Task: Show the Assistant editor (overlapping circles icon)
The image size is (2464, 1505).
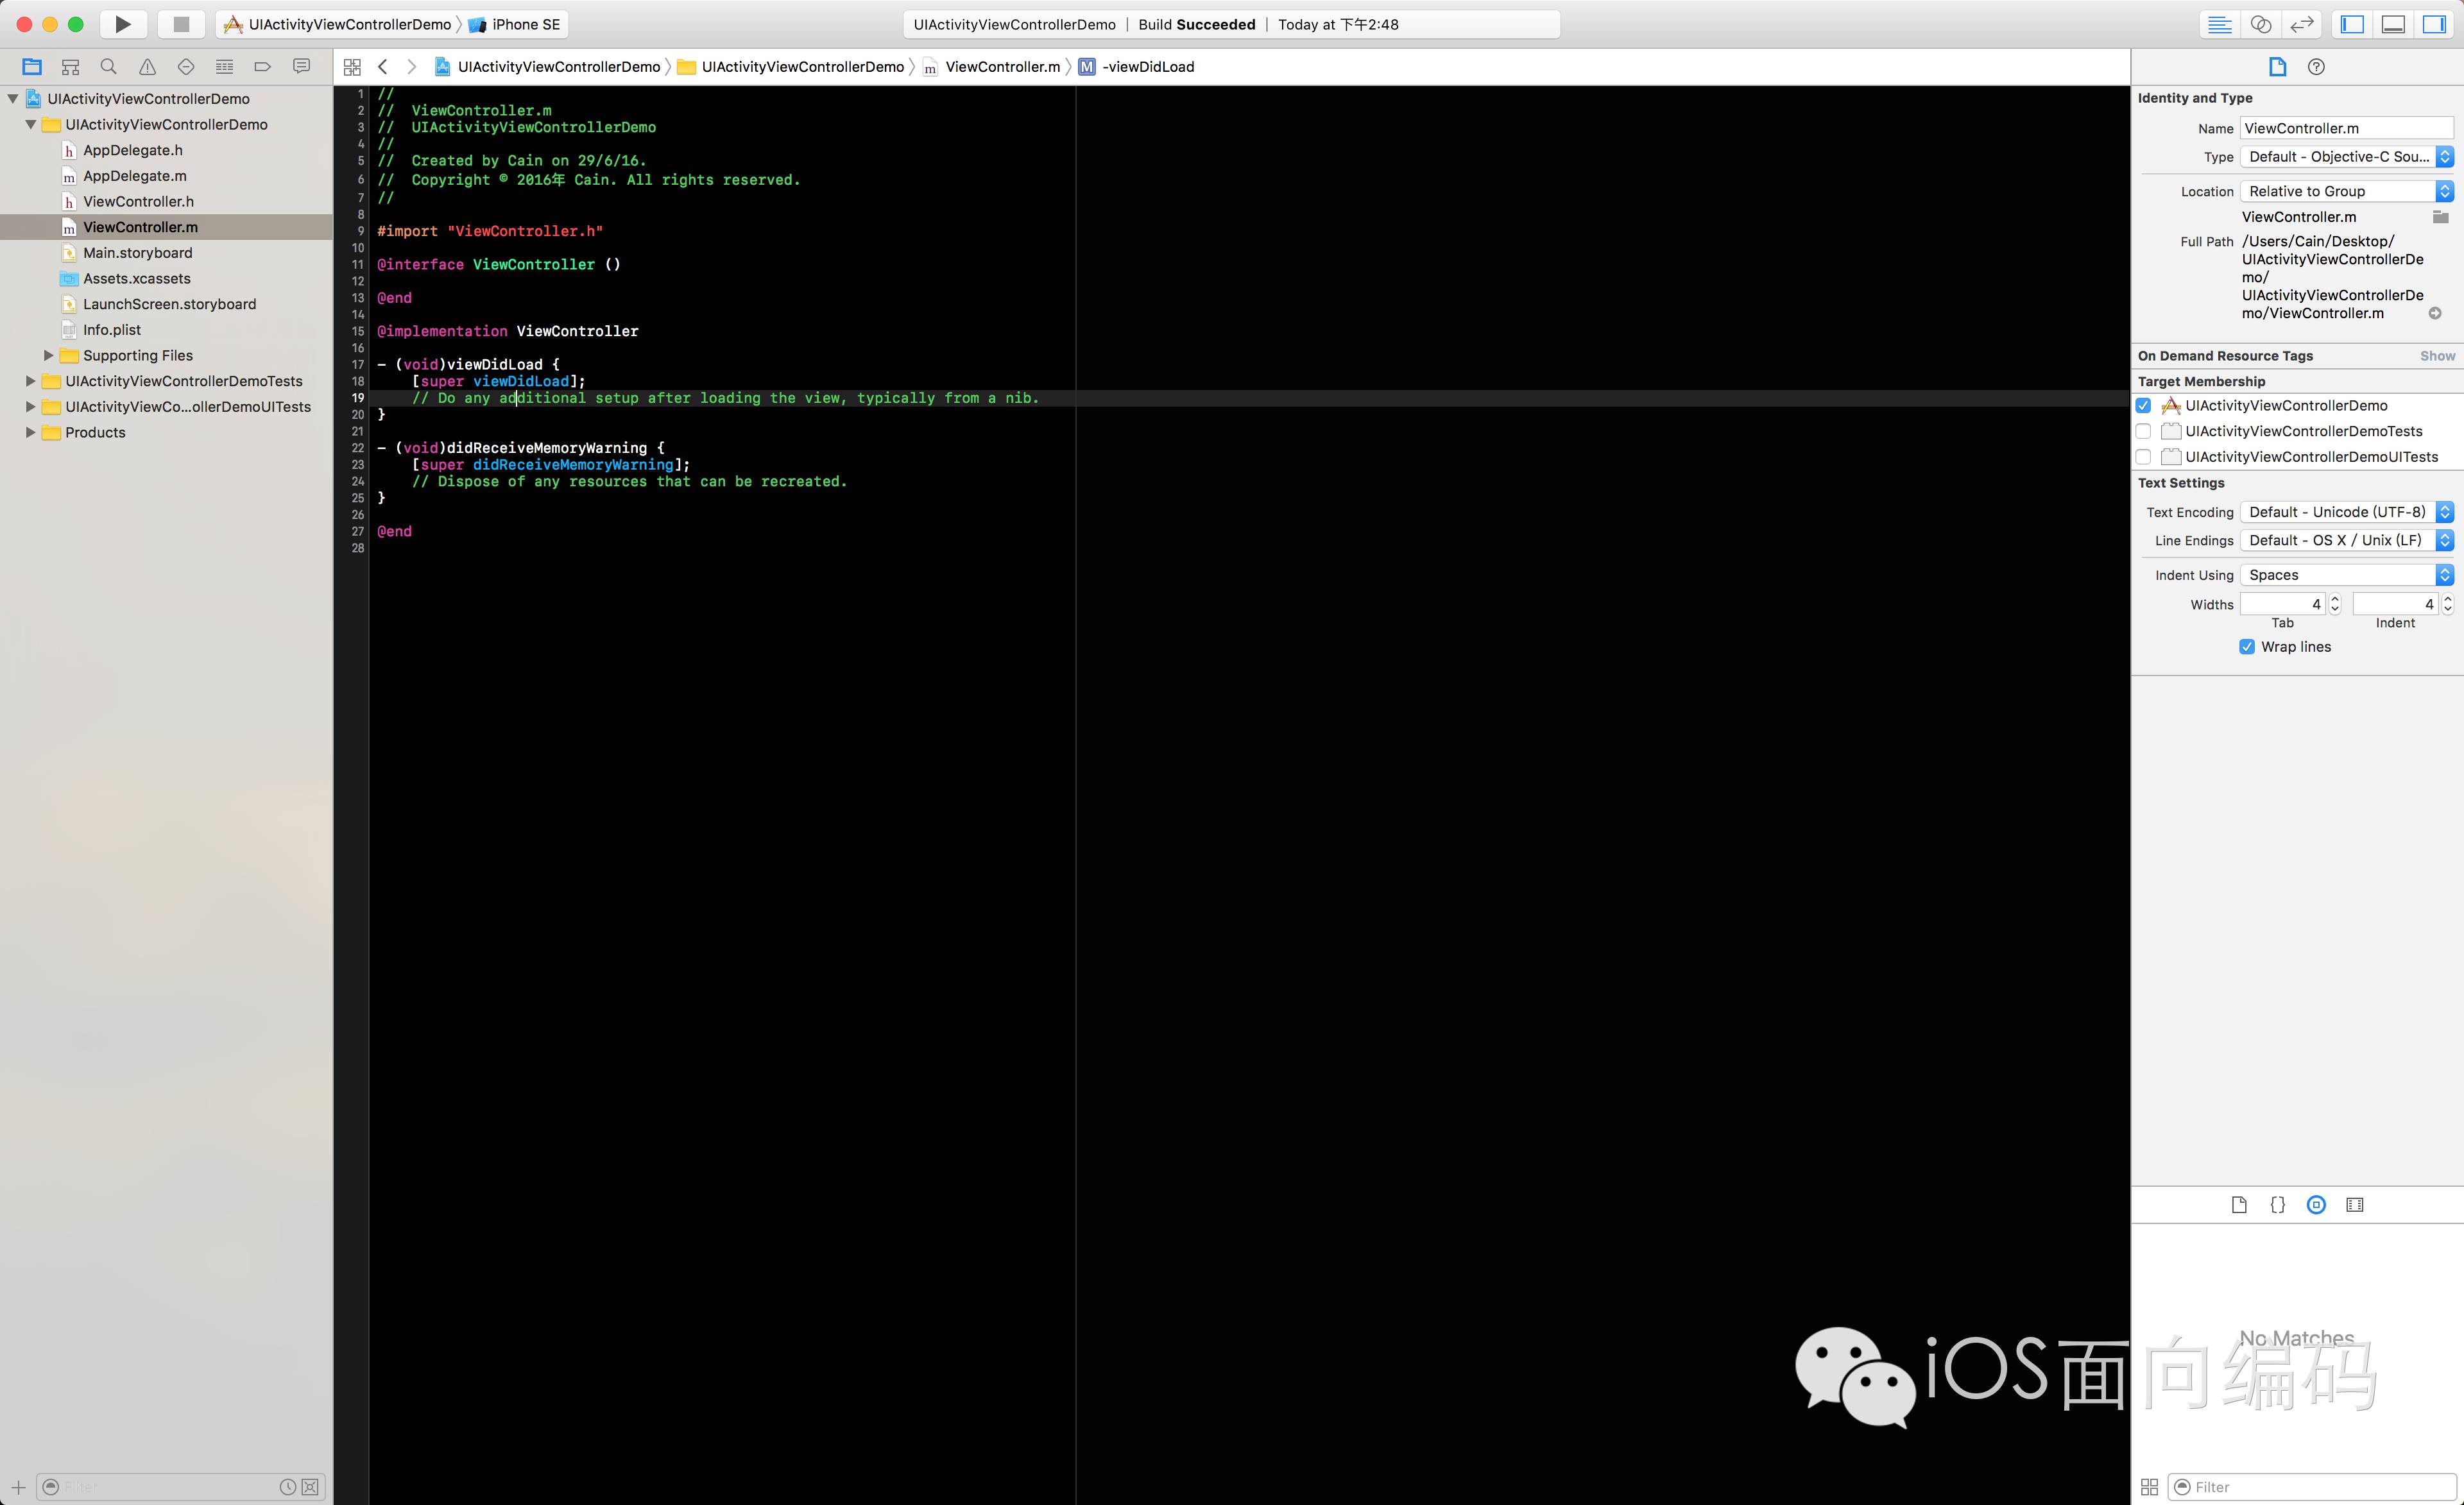Action: click(2261, 24)
